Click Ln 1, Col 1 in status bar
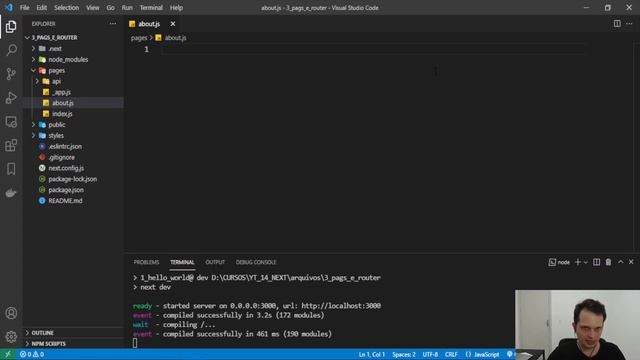The image size is (640, 360). (372, 354)
